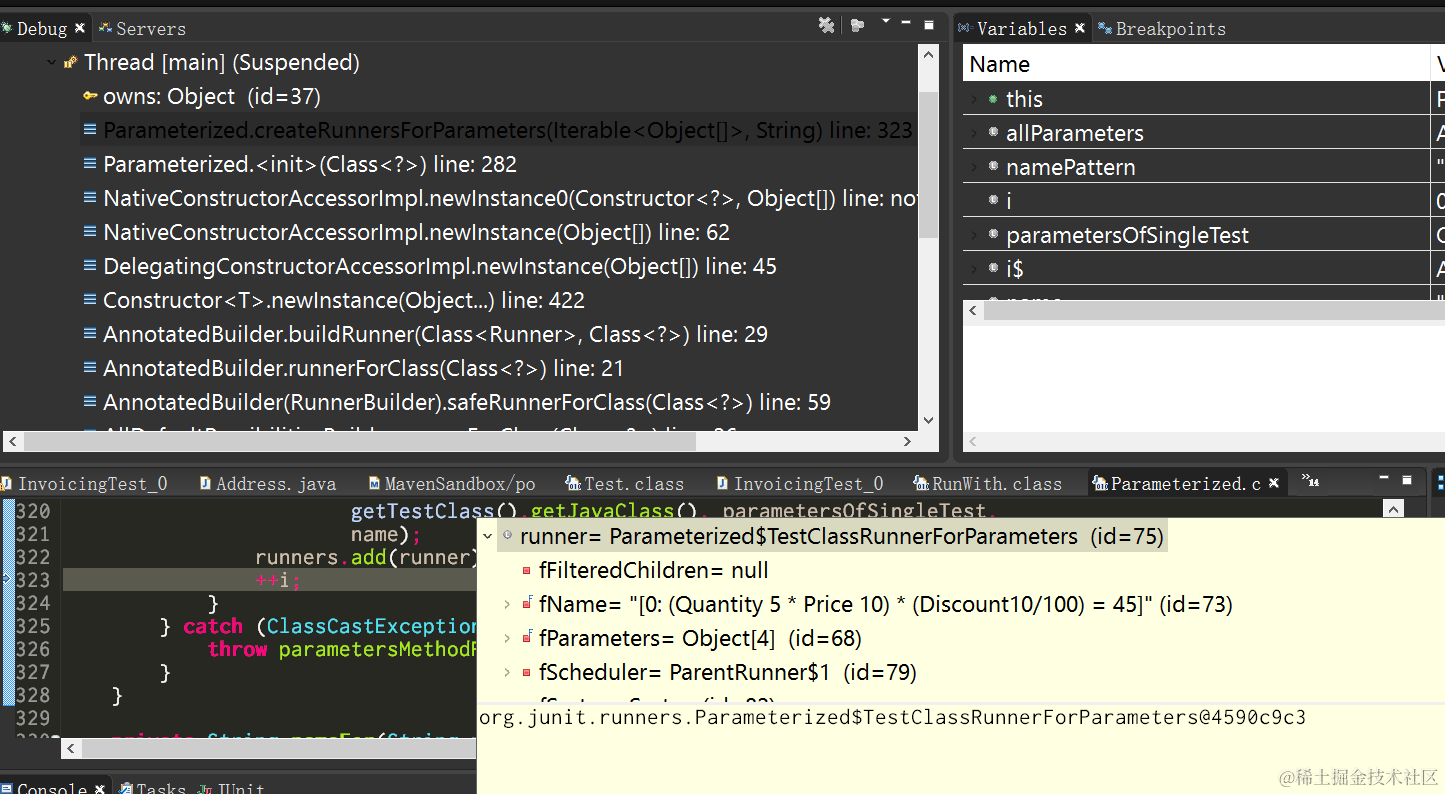Open the MavenSandbox/po editor tab
This screenshot has width=1445, height=794.
(452, 483)
